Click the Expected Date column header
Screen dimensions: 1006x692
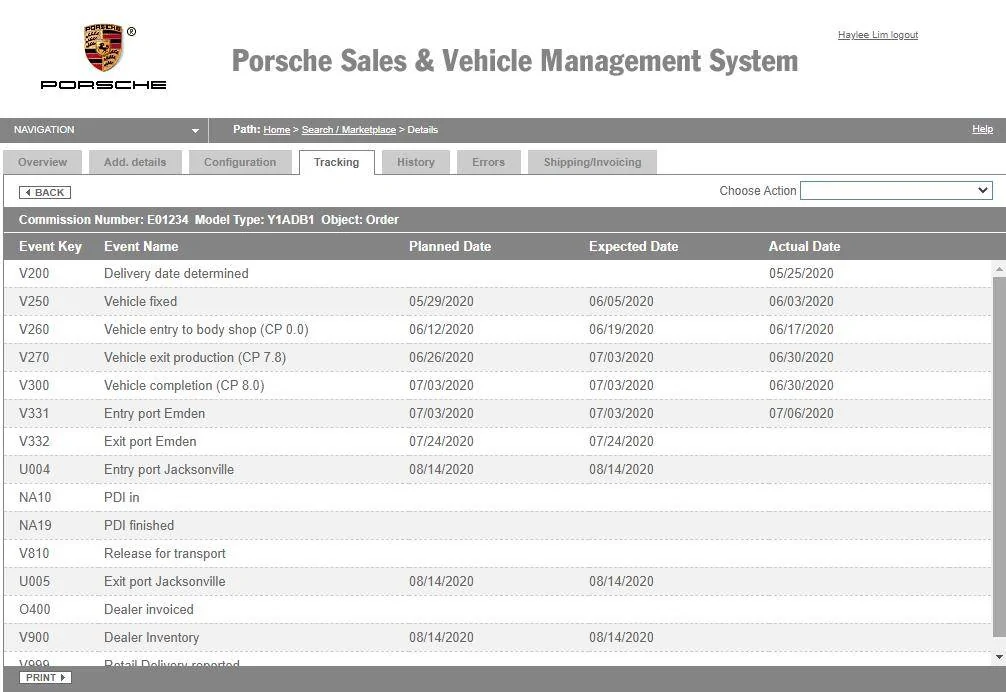coord(633,246)
